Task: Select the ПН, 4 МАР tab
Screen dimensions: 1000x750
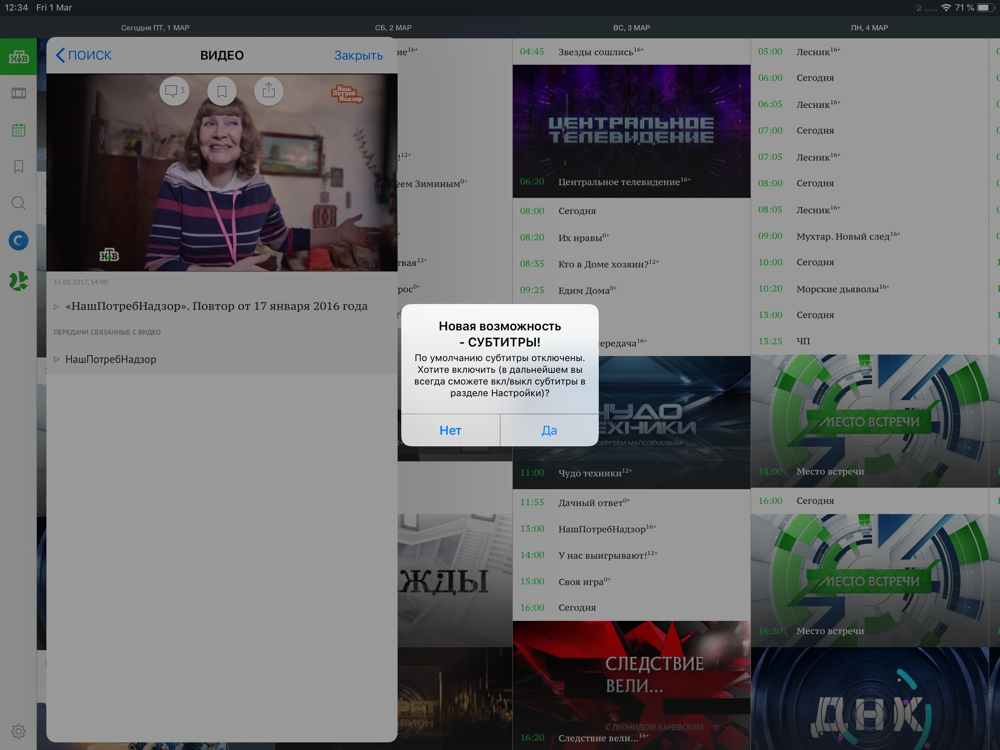Action: point(869,27)
